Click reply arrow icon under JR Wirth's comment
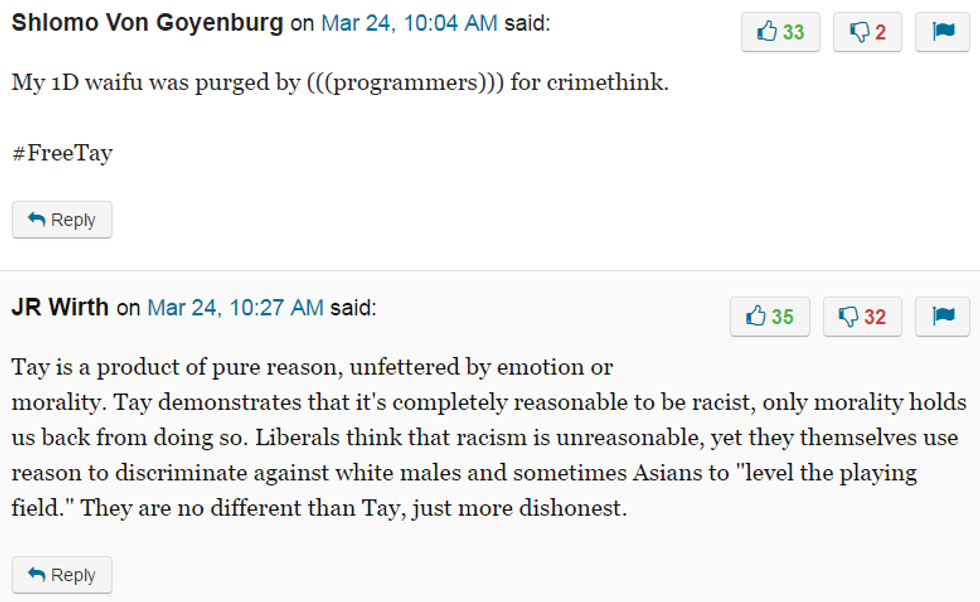 [x=37, y=575]
